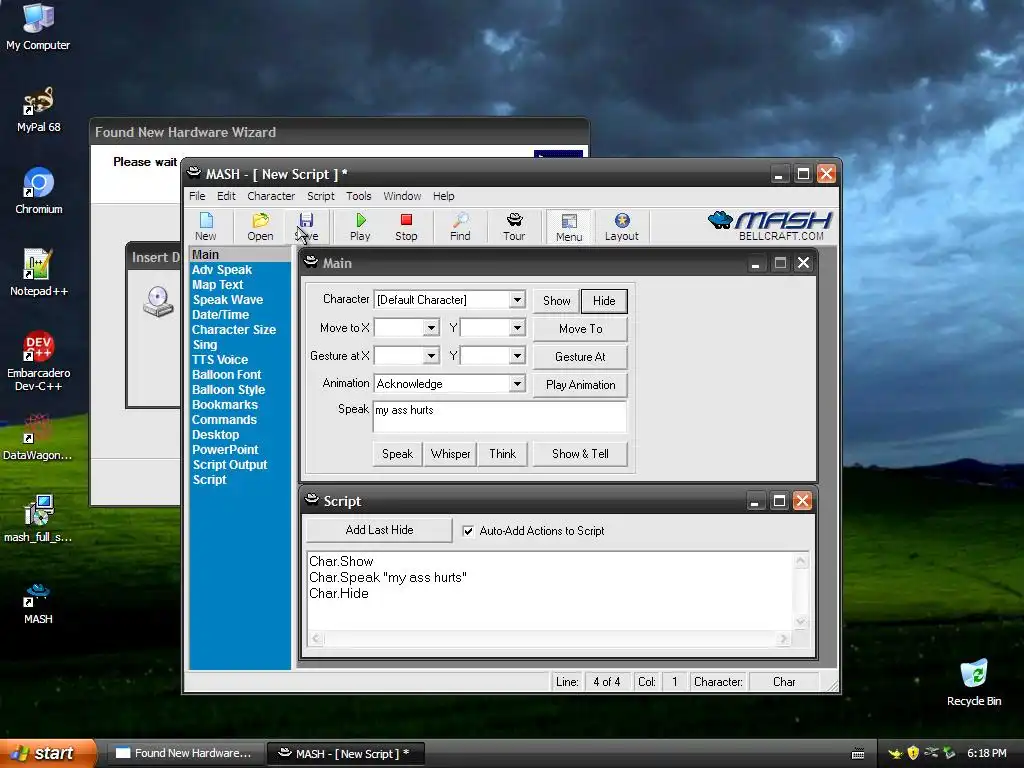Select Balloon Style in the sidebar
This screenshot has width=1024, height=768.
coord(229,390)
